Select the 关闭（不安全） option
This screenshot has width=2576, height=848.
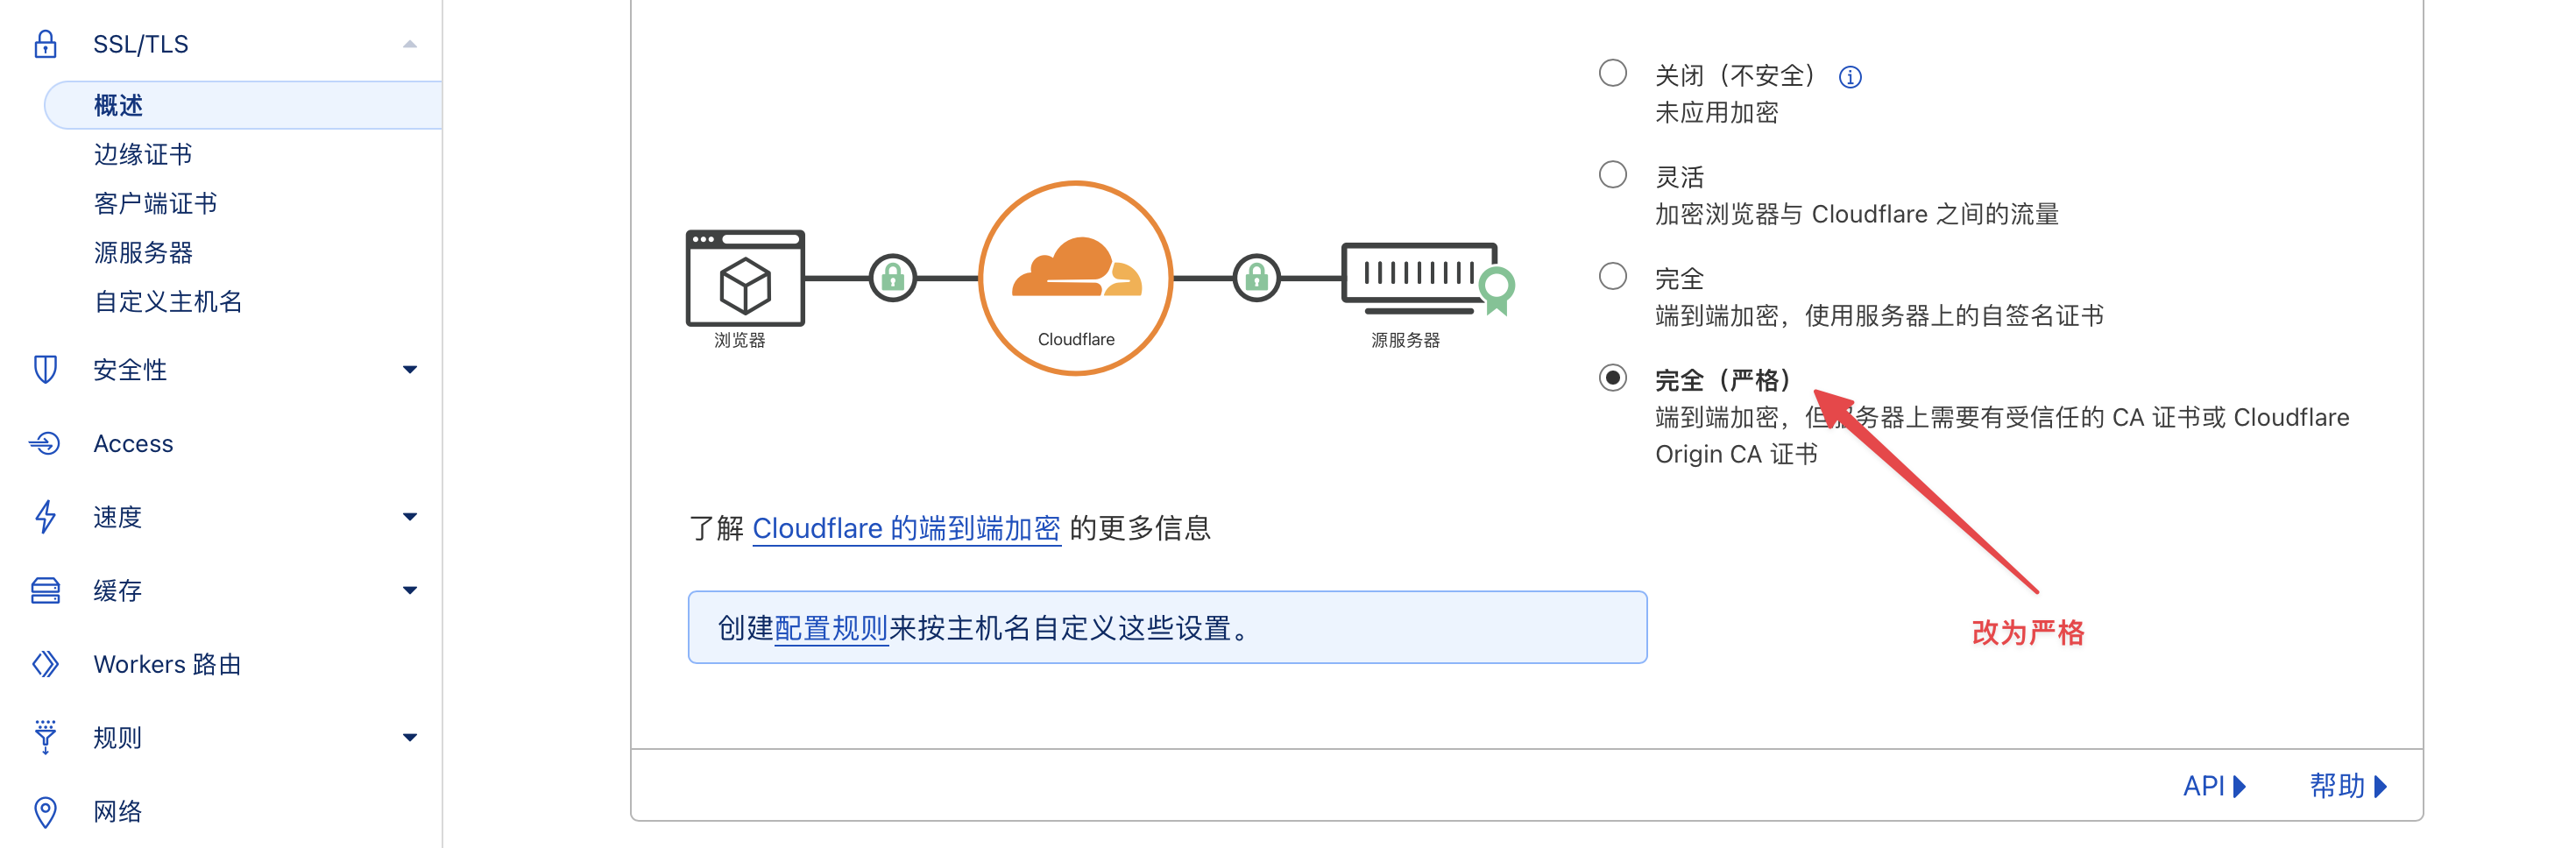coord(1611,73)
